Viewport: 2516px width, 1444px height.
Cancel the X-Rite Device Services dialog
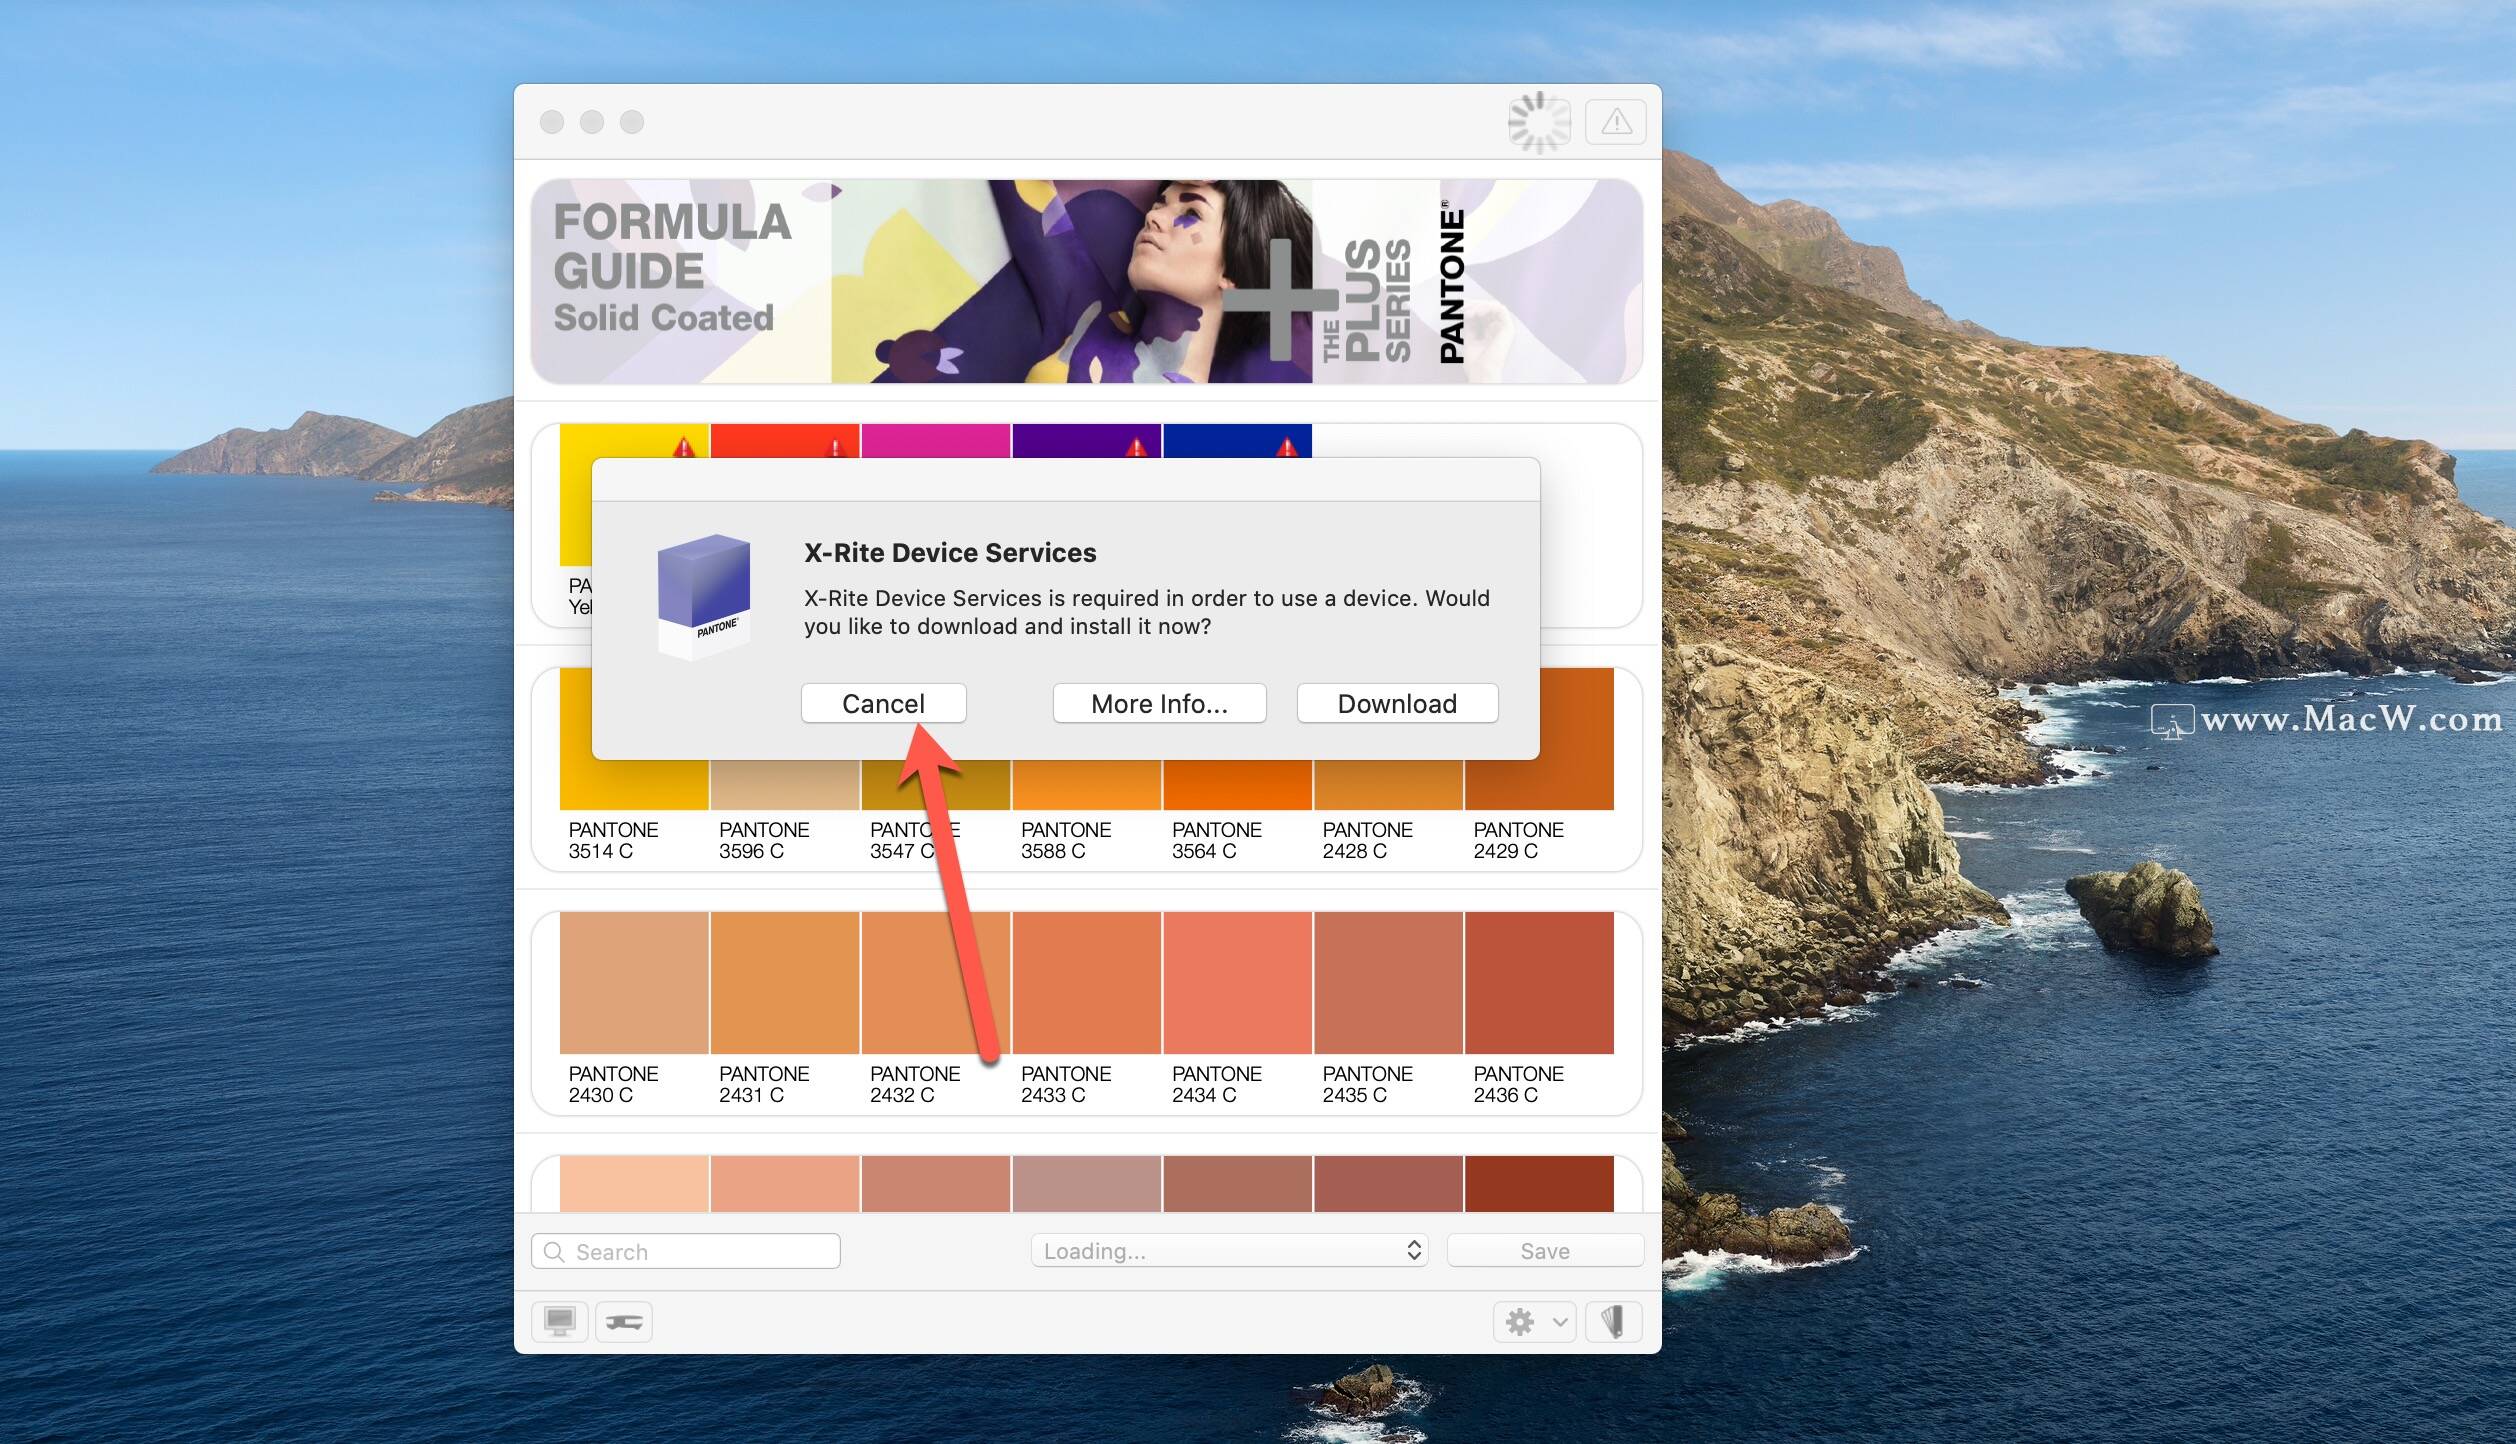pyautogui.click(x=883, y=704)
